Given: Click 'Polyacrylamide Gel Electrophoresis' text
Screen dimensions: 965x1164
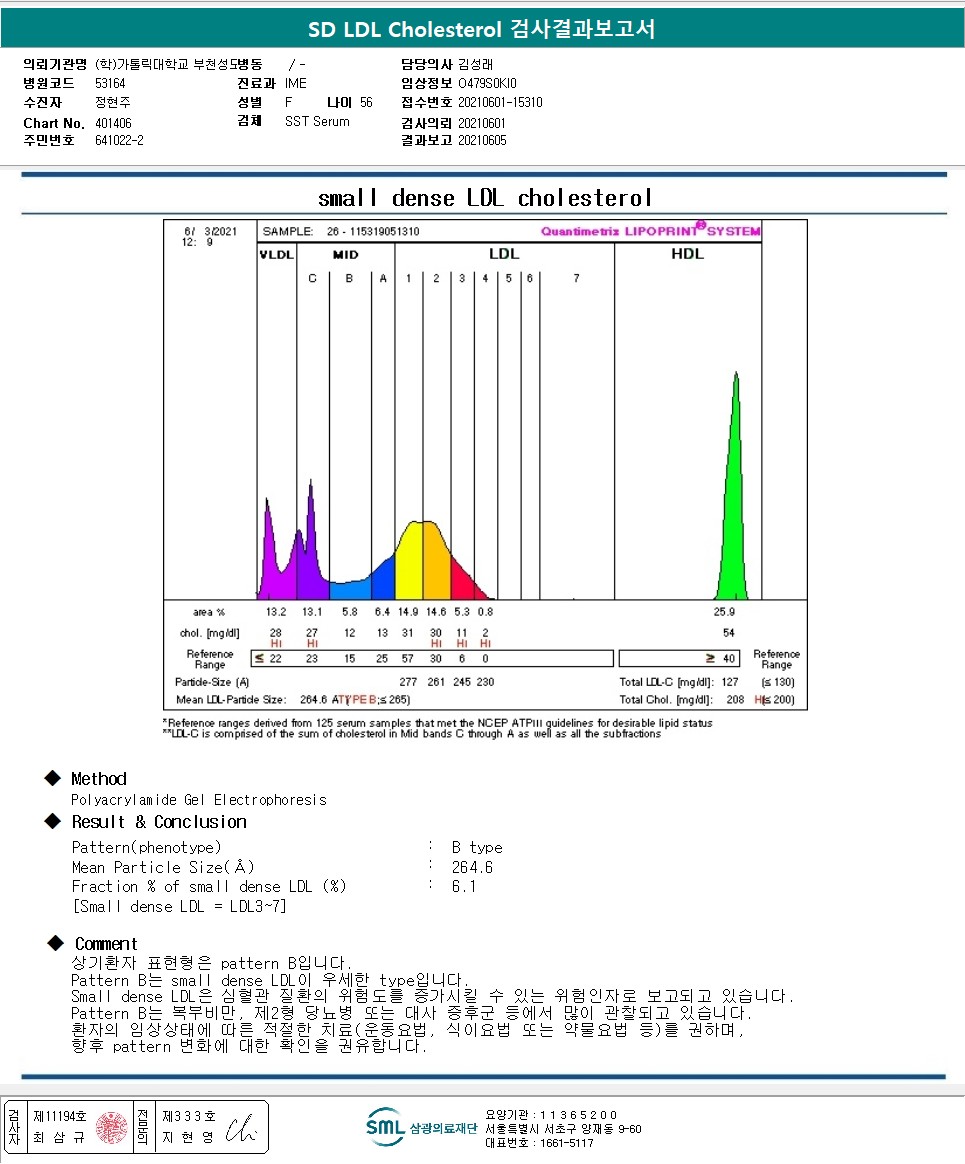Looking at the screenshot, I should click(x=199, y=800).
